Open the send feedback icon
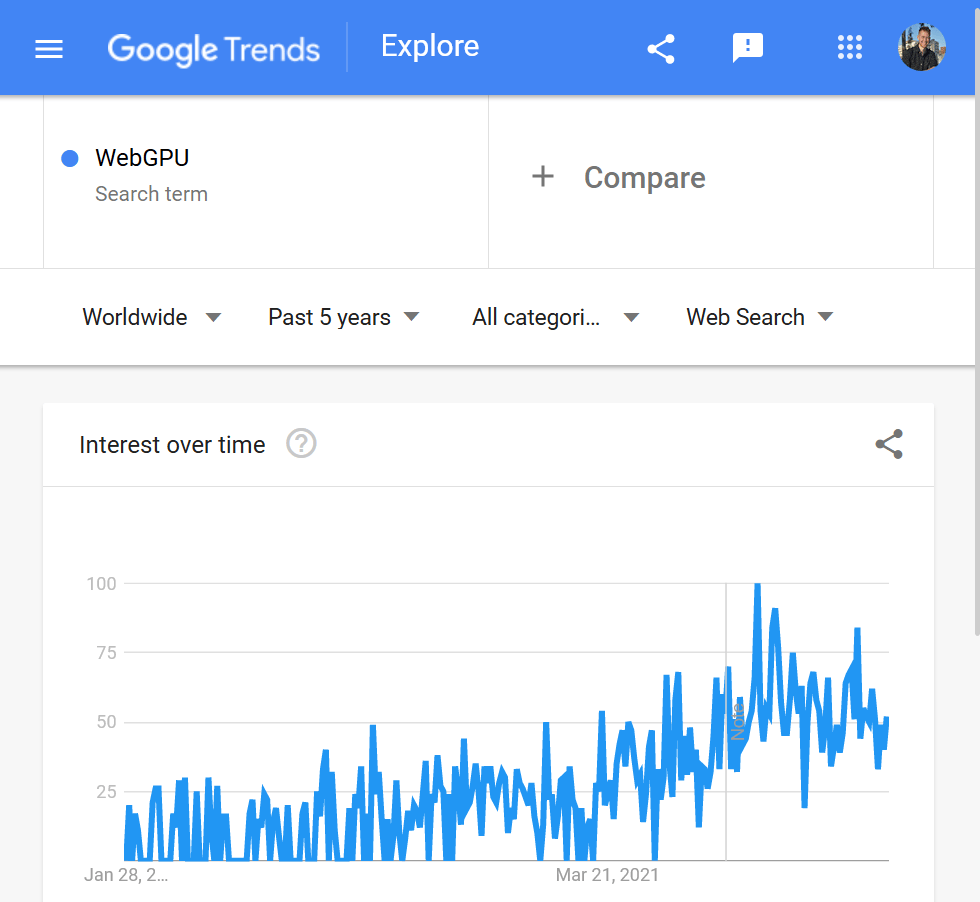This screenshot has height=902, width=980. pyautogui.click(x=748, y=48)
